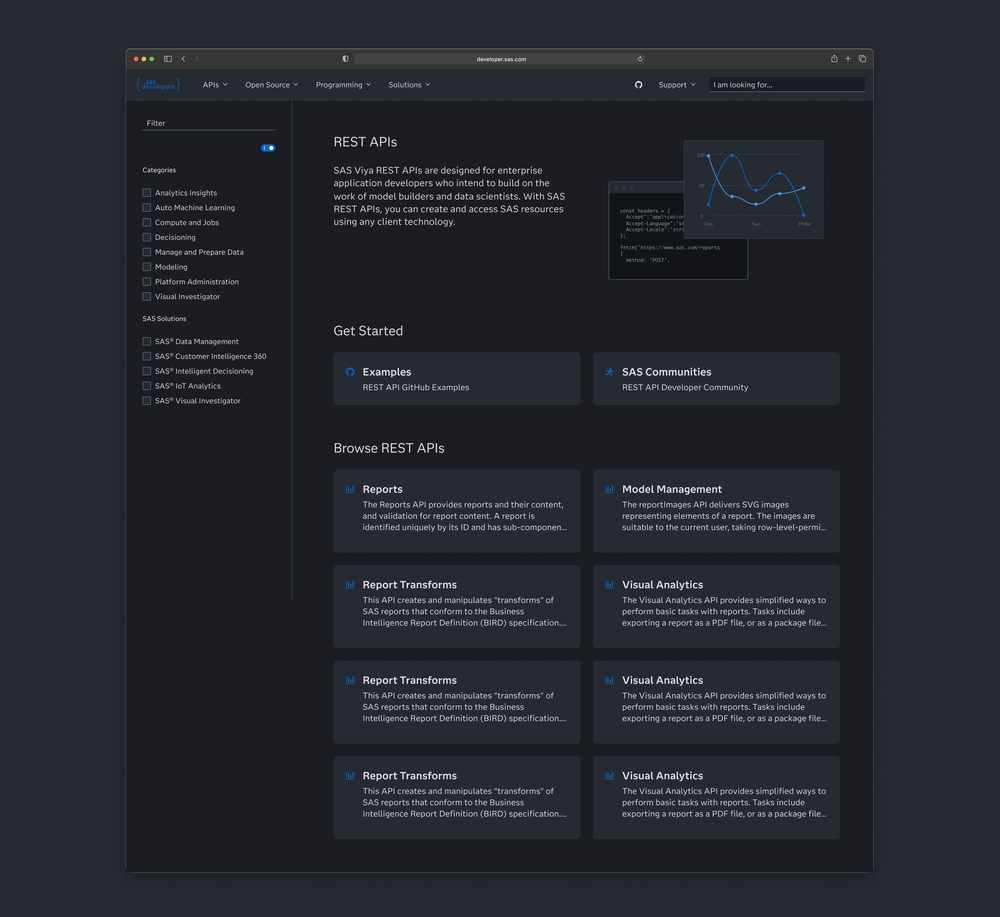Focus the Filter input field
The height and width of the screenshot is (917, 1000).
[209, 123]
